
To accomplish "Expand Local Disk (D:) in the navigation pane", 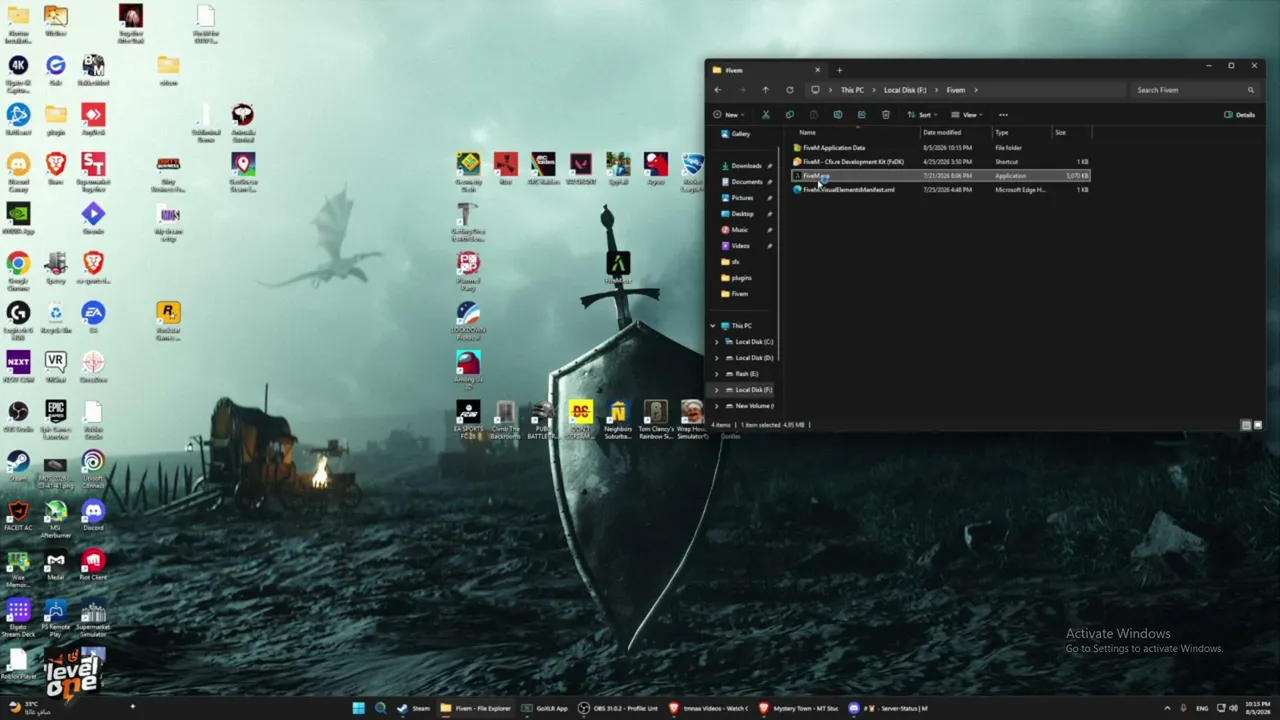I will pos(716,358).
